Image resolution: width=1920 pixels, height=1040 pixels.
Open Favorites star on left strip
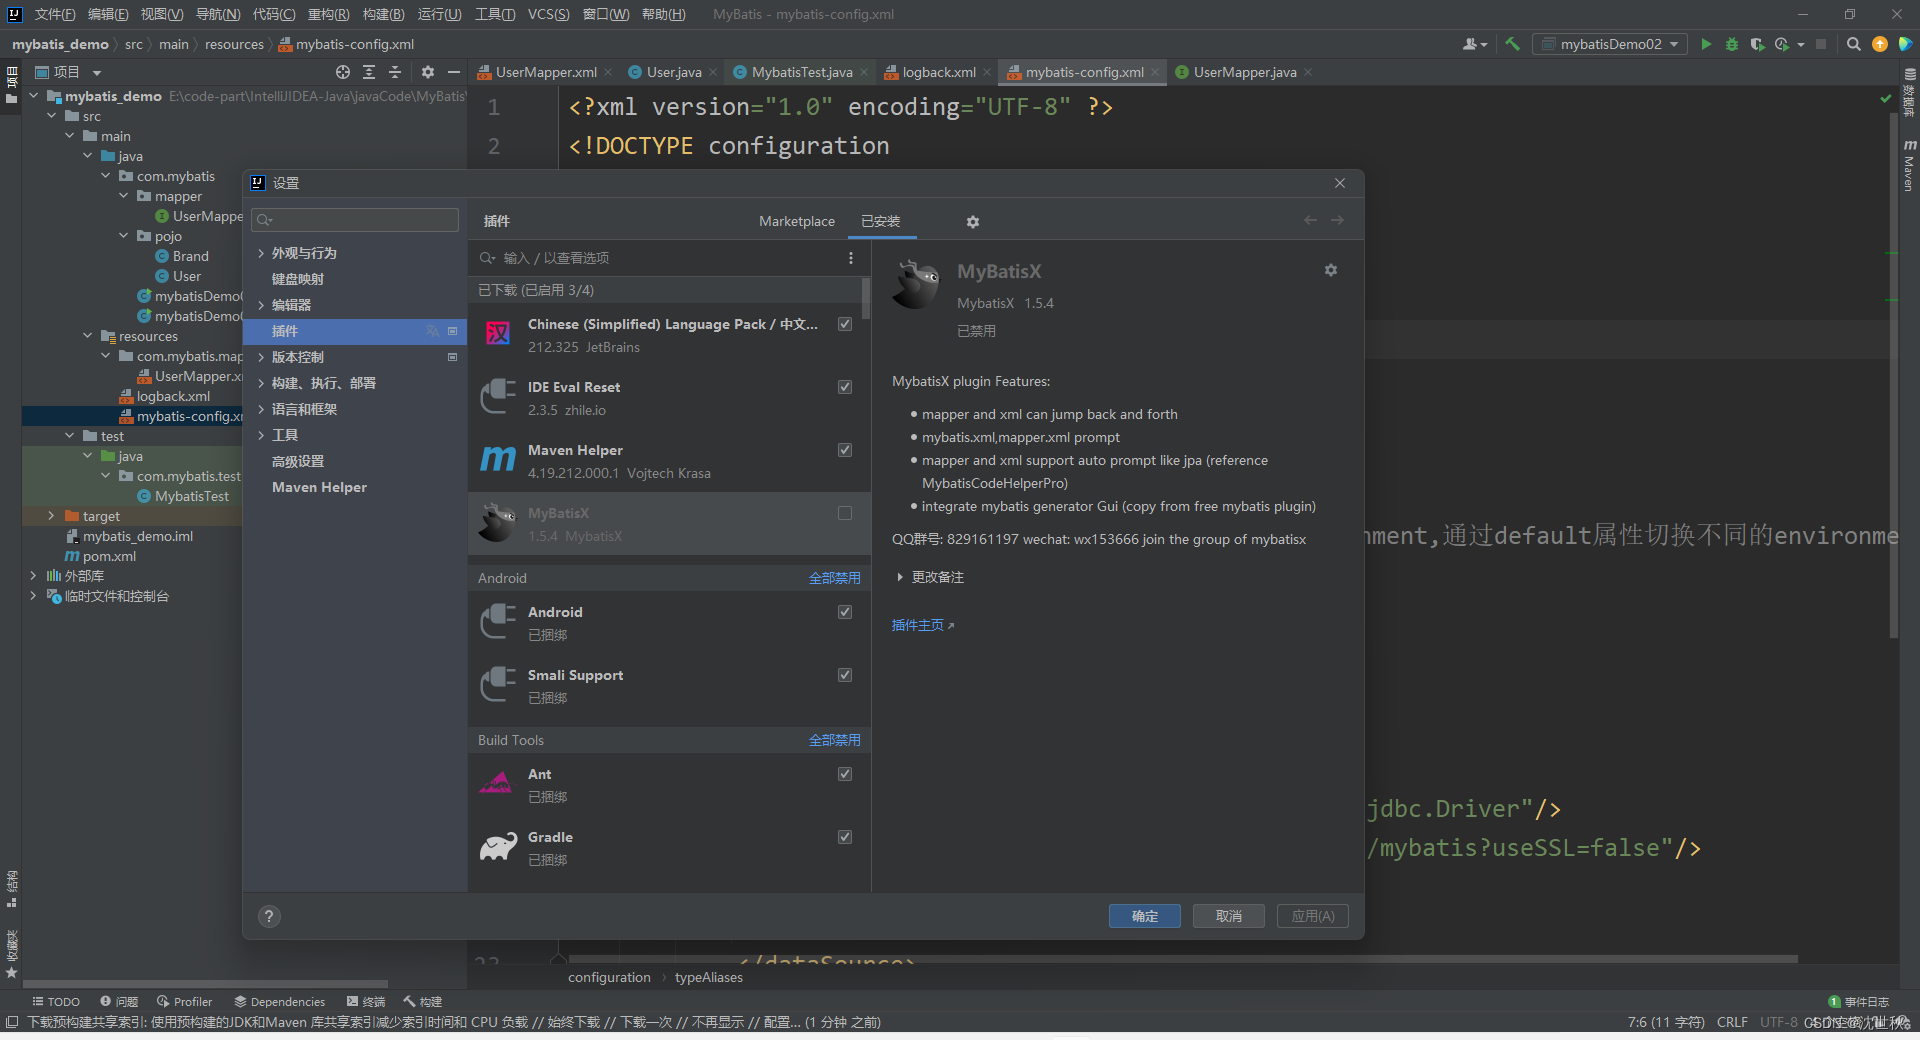(12, 971)
